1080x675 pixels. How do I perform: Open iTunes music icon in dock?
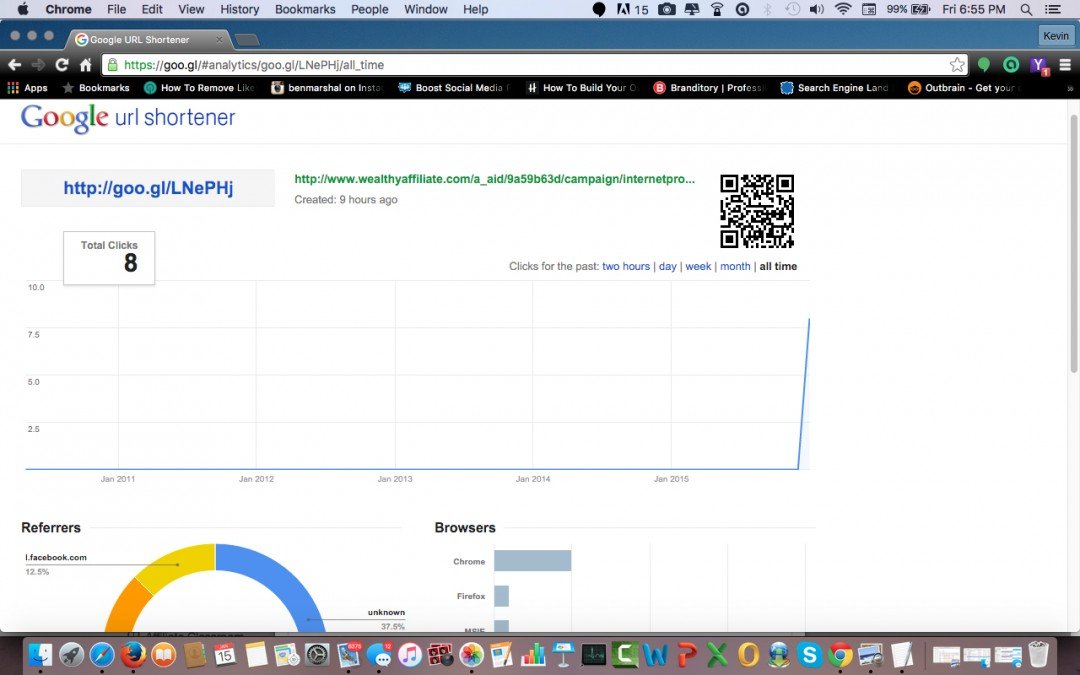point(410,654)
